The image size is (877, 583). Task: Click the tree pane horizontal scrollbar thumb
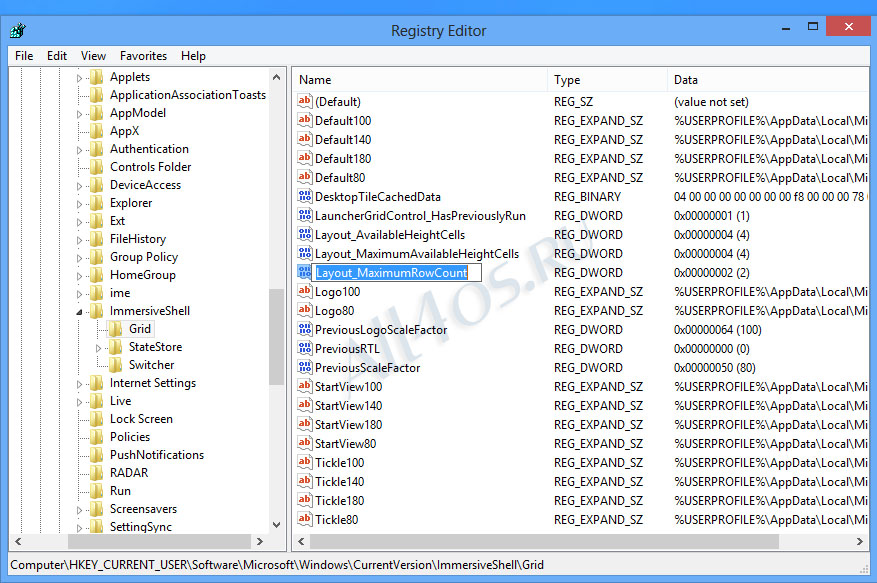[159, 541]
